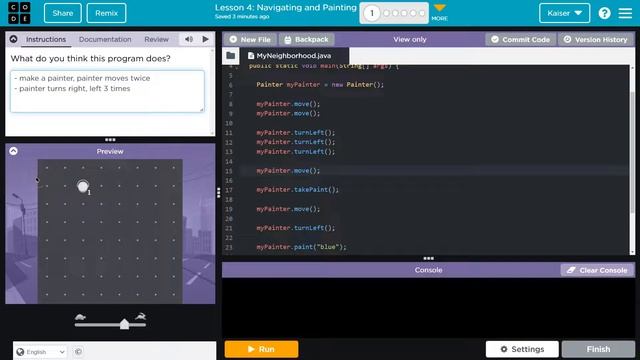The height and width of the screenshot is (360, 640).
Task: Switch to the Review tab
Action: point(156,39)
